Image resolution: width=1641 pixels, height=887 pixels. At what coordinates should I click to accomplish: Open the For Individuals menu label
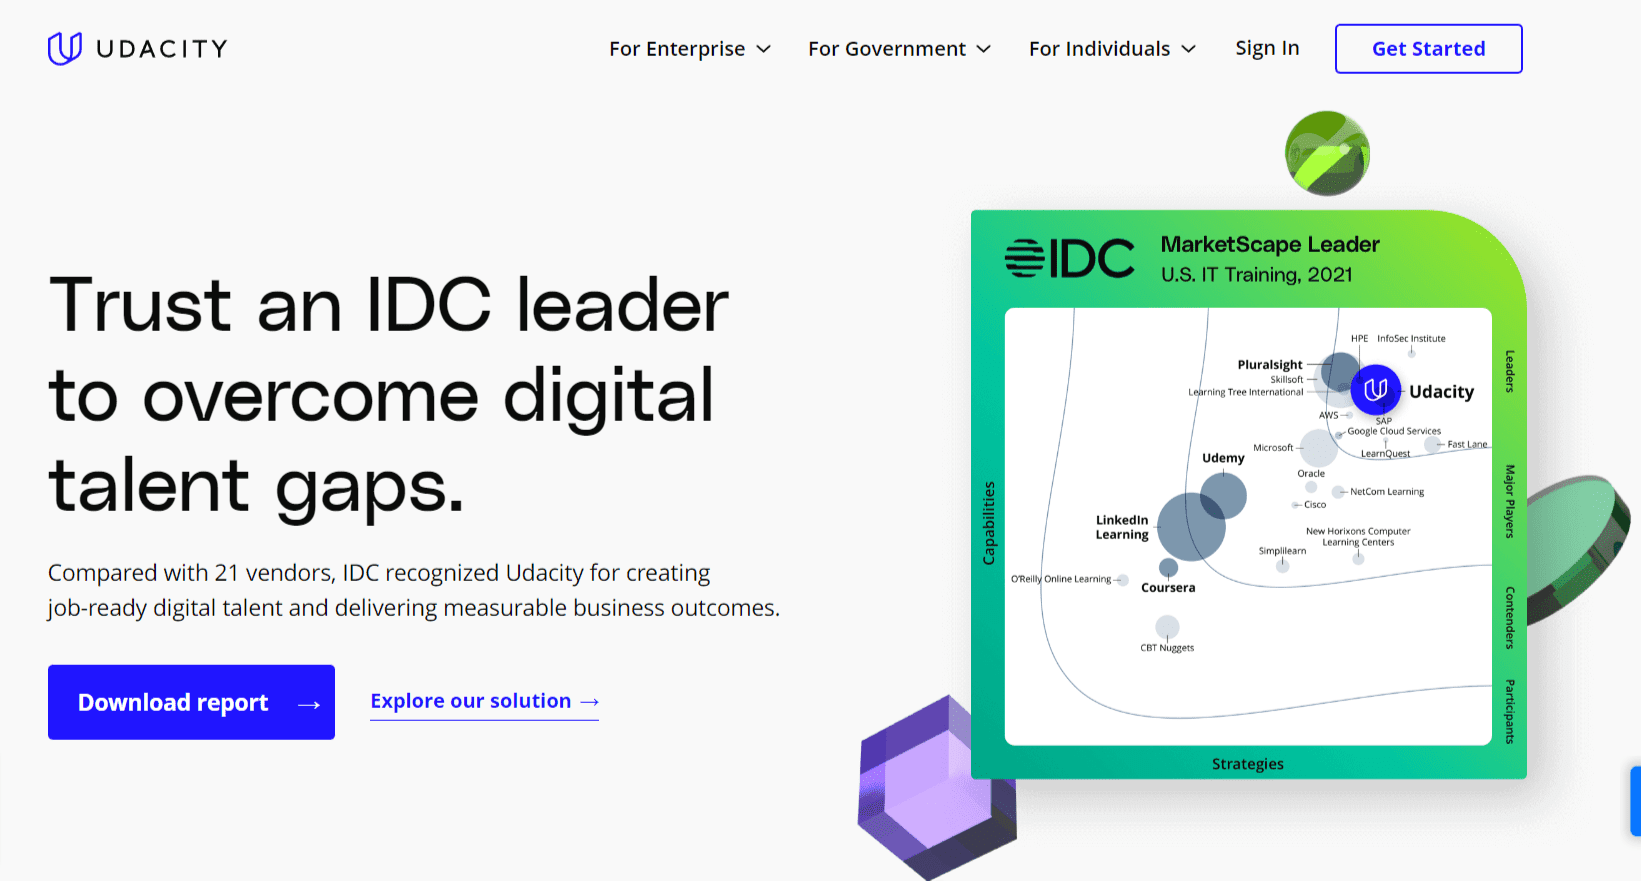[x=1099, y=49]
